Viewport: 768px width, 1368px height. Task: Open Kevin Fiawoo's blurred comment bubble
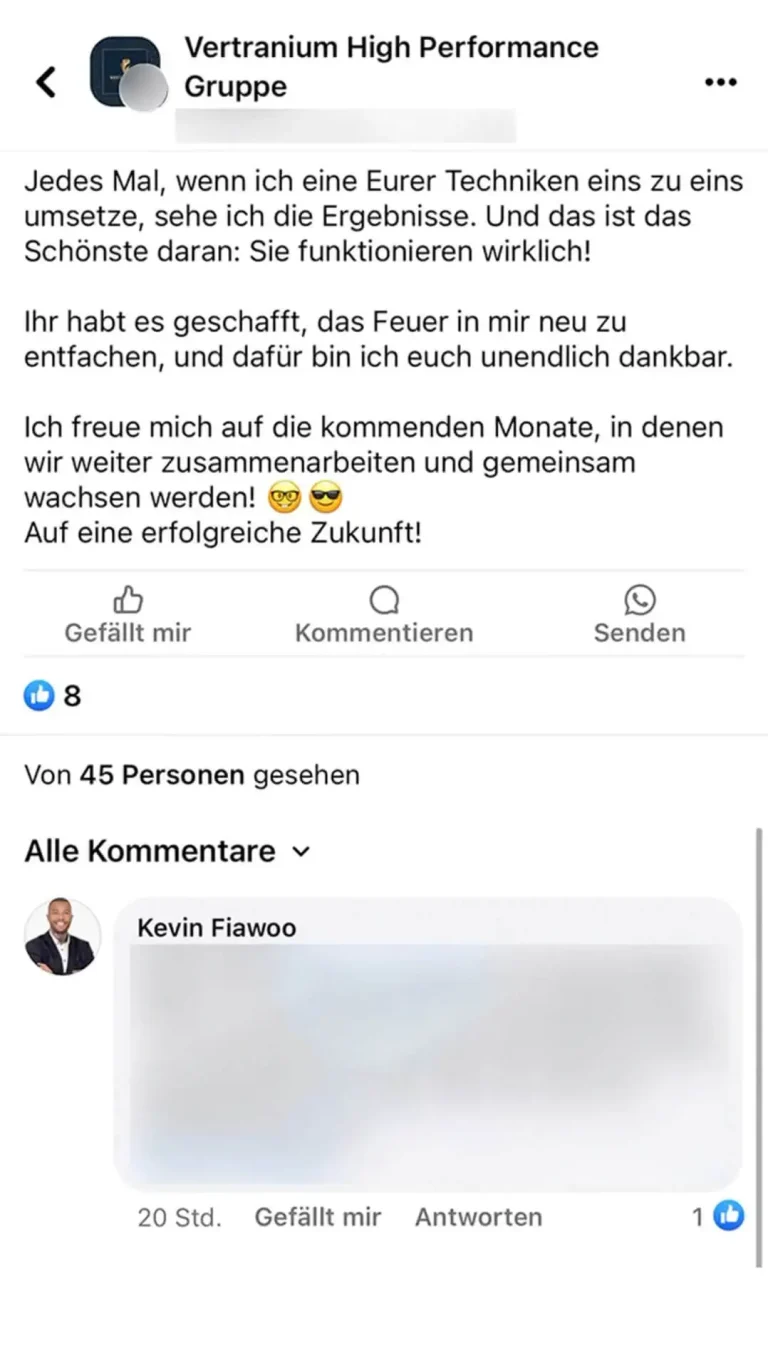(429, 1043)
